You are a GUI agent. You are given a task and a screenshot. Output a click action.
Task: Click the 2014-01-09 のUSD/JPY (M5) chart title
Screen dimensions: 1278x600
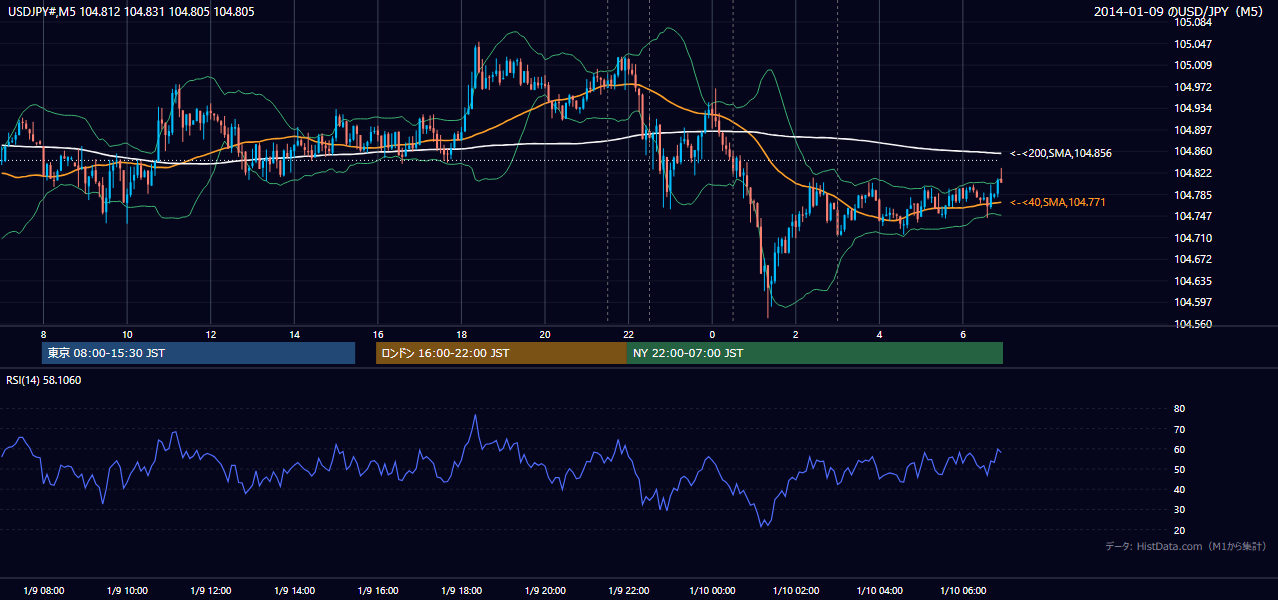point(1180,12)
